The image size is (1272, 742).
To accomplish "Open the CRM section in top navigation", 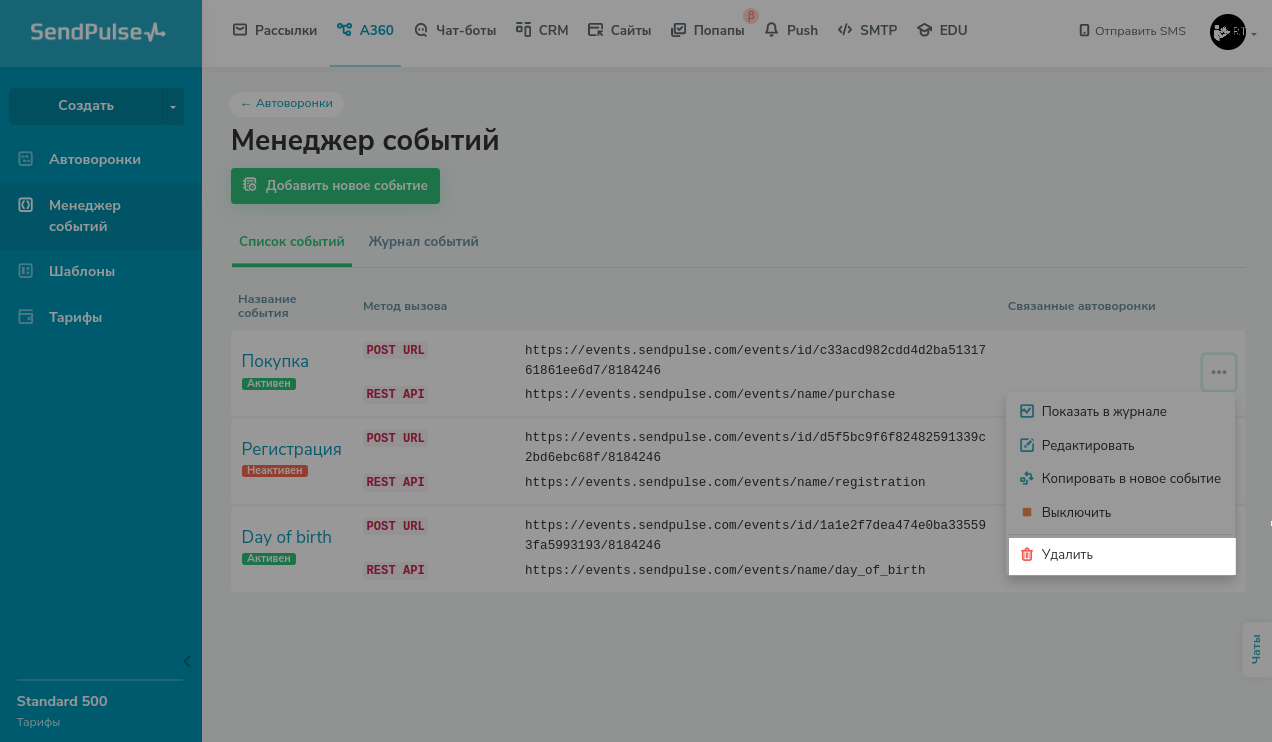I will 542,31.
